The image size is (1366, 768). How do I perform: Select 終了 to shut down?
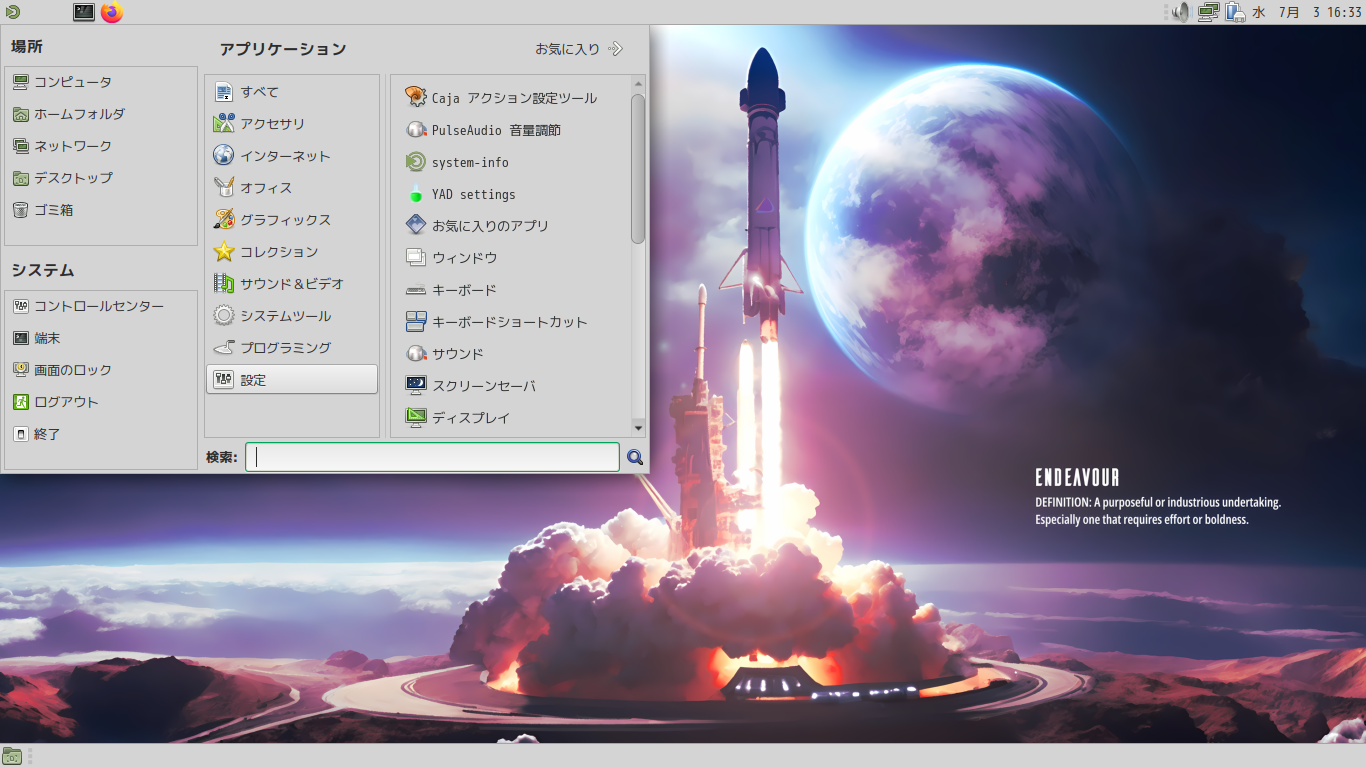tap(101, 434)
